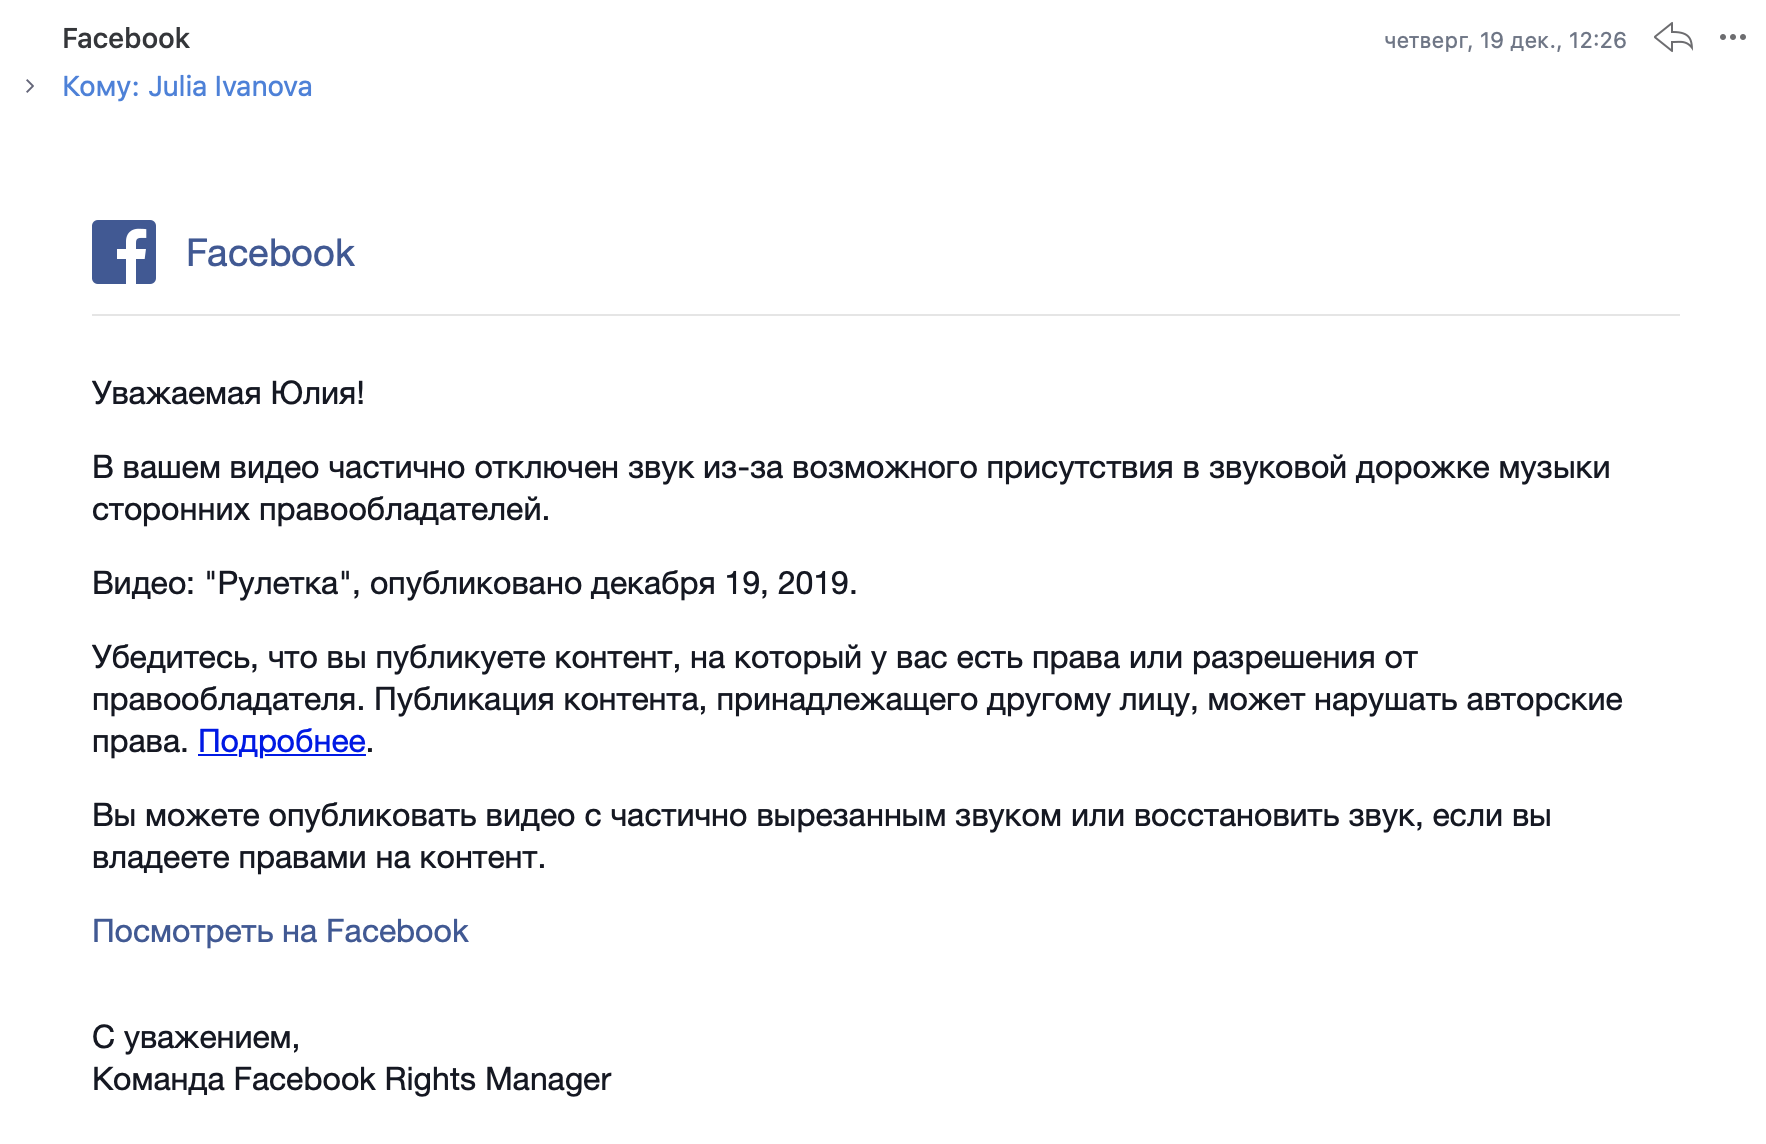
Task: Click Посмотреть на Facebook link
Action: [x=280, y=931]
